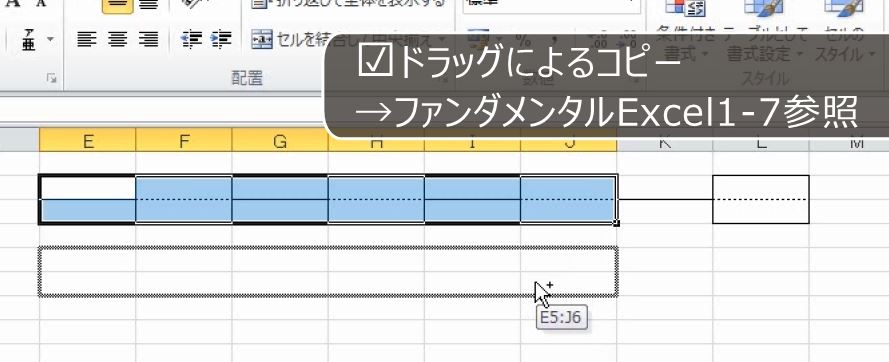Toggle wrap text (折り返して全体を表示する)
The image size is (889, 362).
(349, 3)
